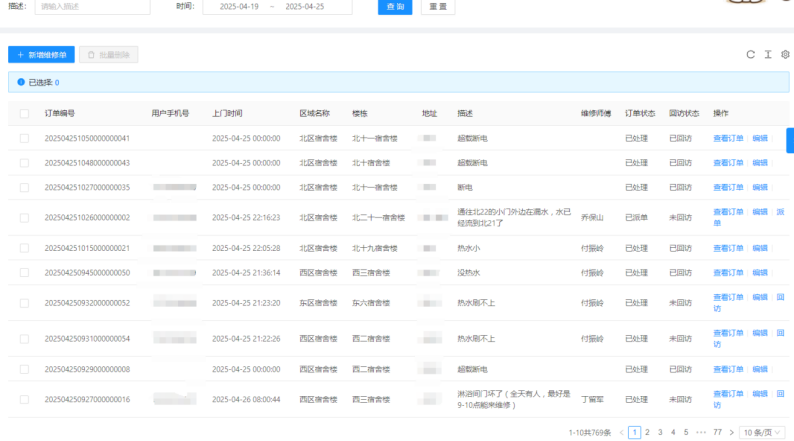
Task: Click description cell 热水小
Action: (x=469, y=248)
